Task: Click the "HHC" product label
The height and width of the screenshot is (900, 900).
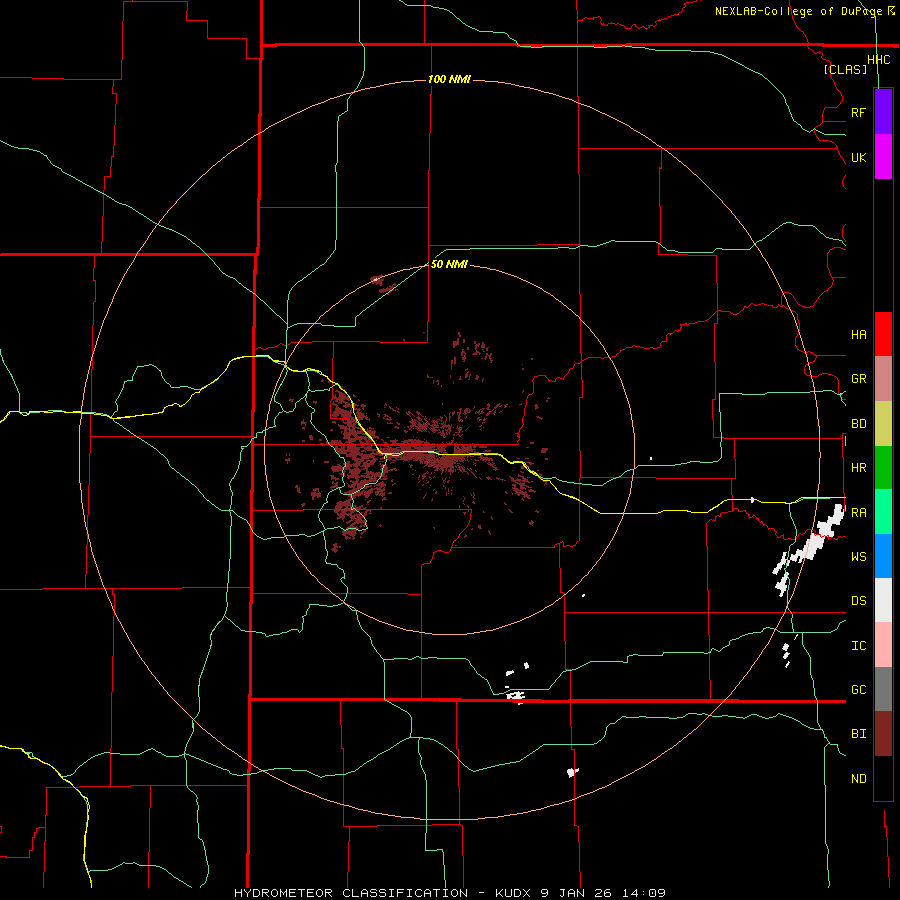Action: tap(879, 60)
